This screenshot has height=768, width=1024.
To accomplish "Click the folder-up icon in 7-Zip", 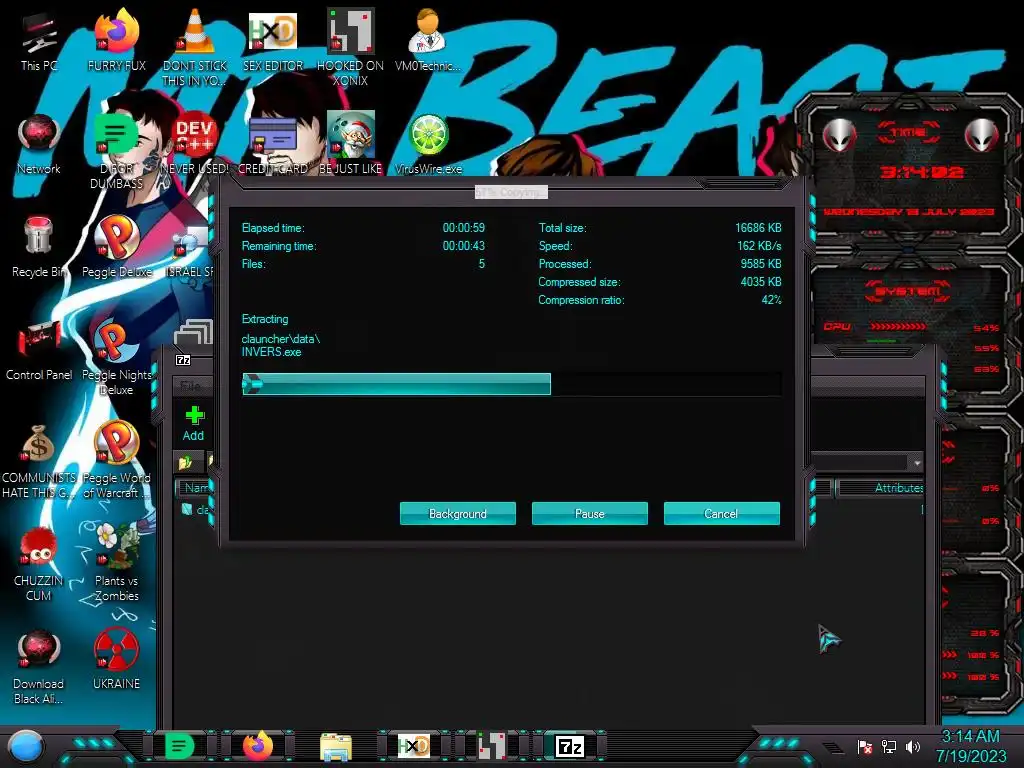I will click(185, 462).
